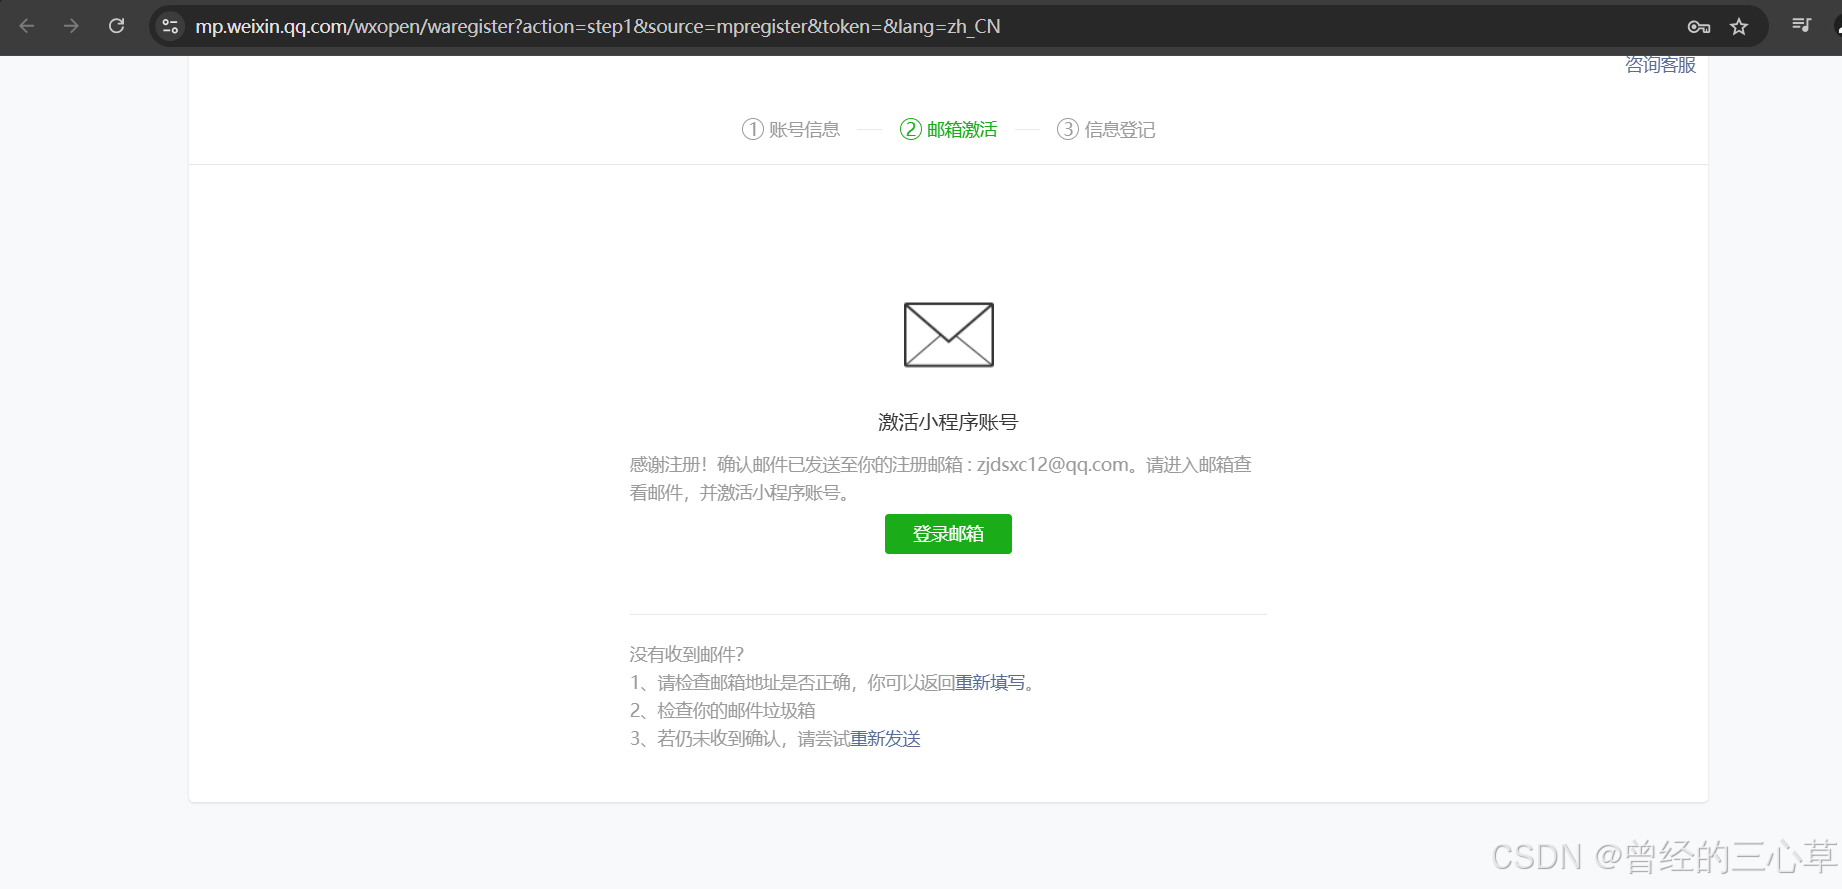The width and height of the screenshot is (1842, 889).
Task: Bookmark this page with the star icon
Action: click(x=1739, y=27)
